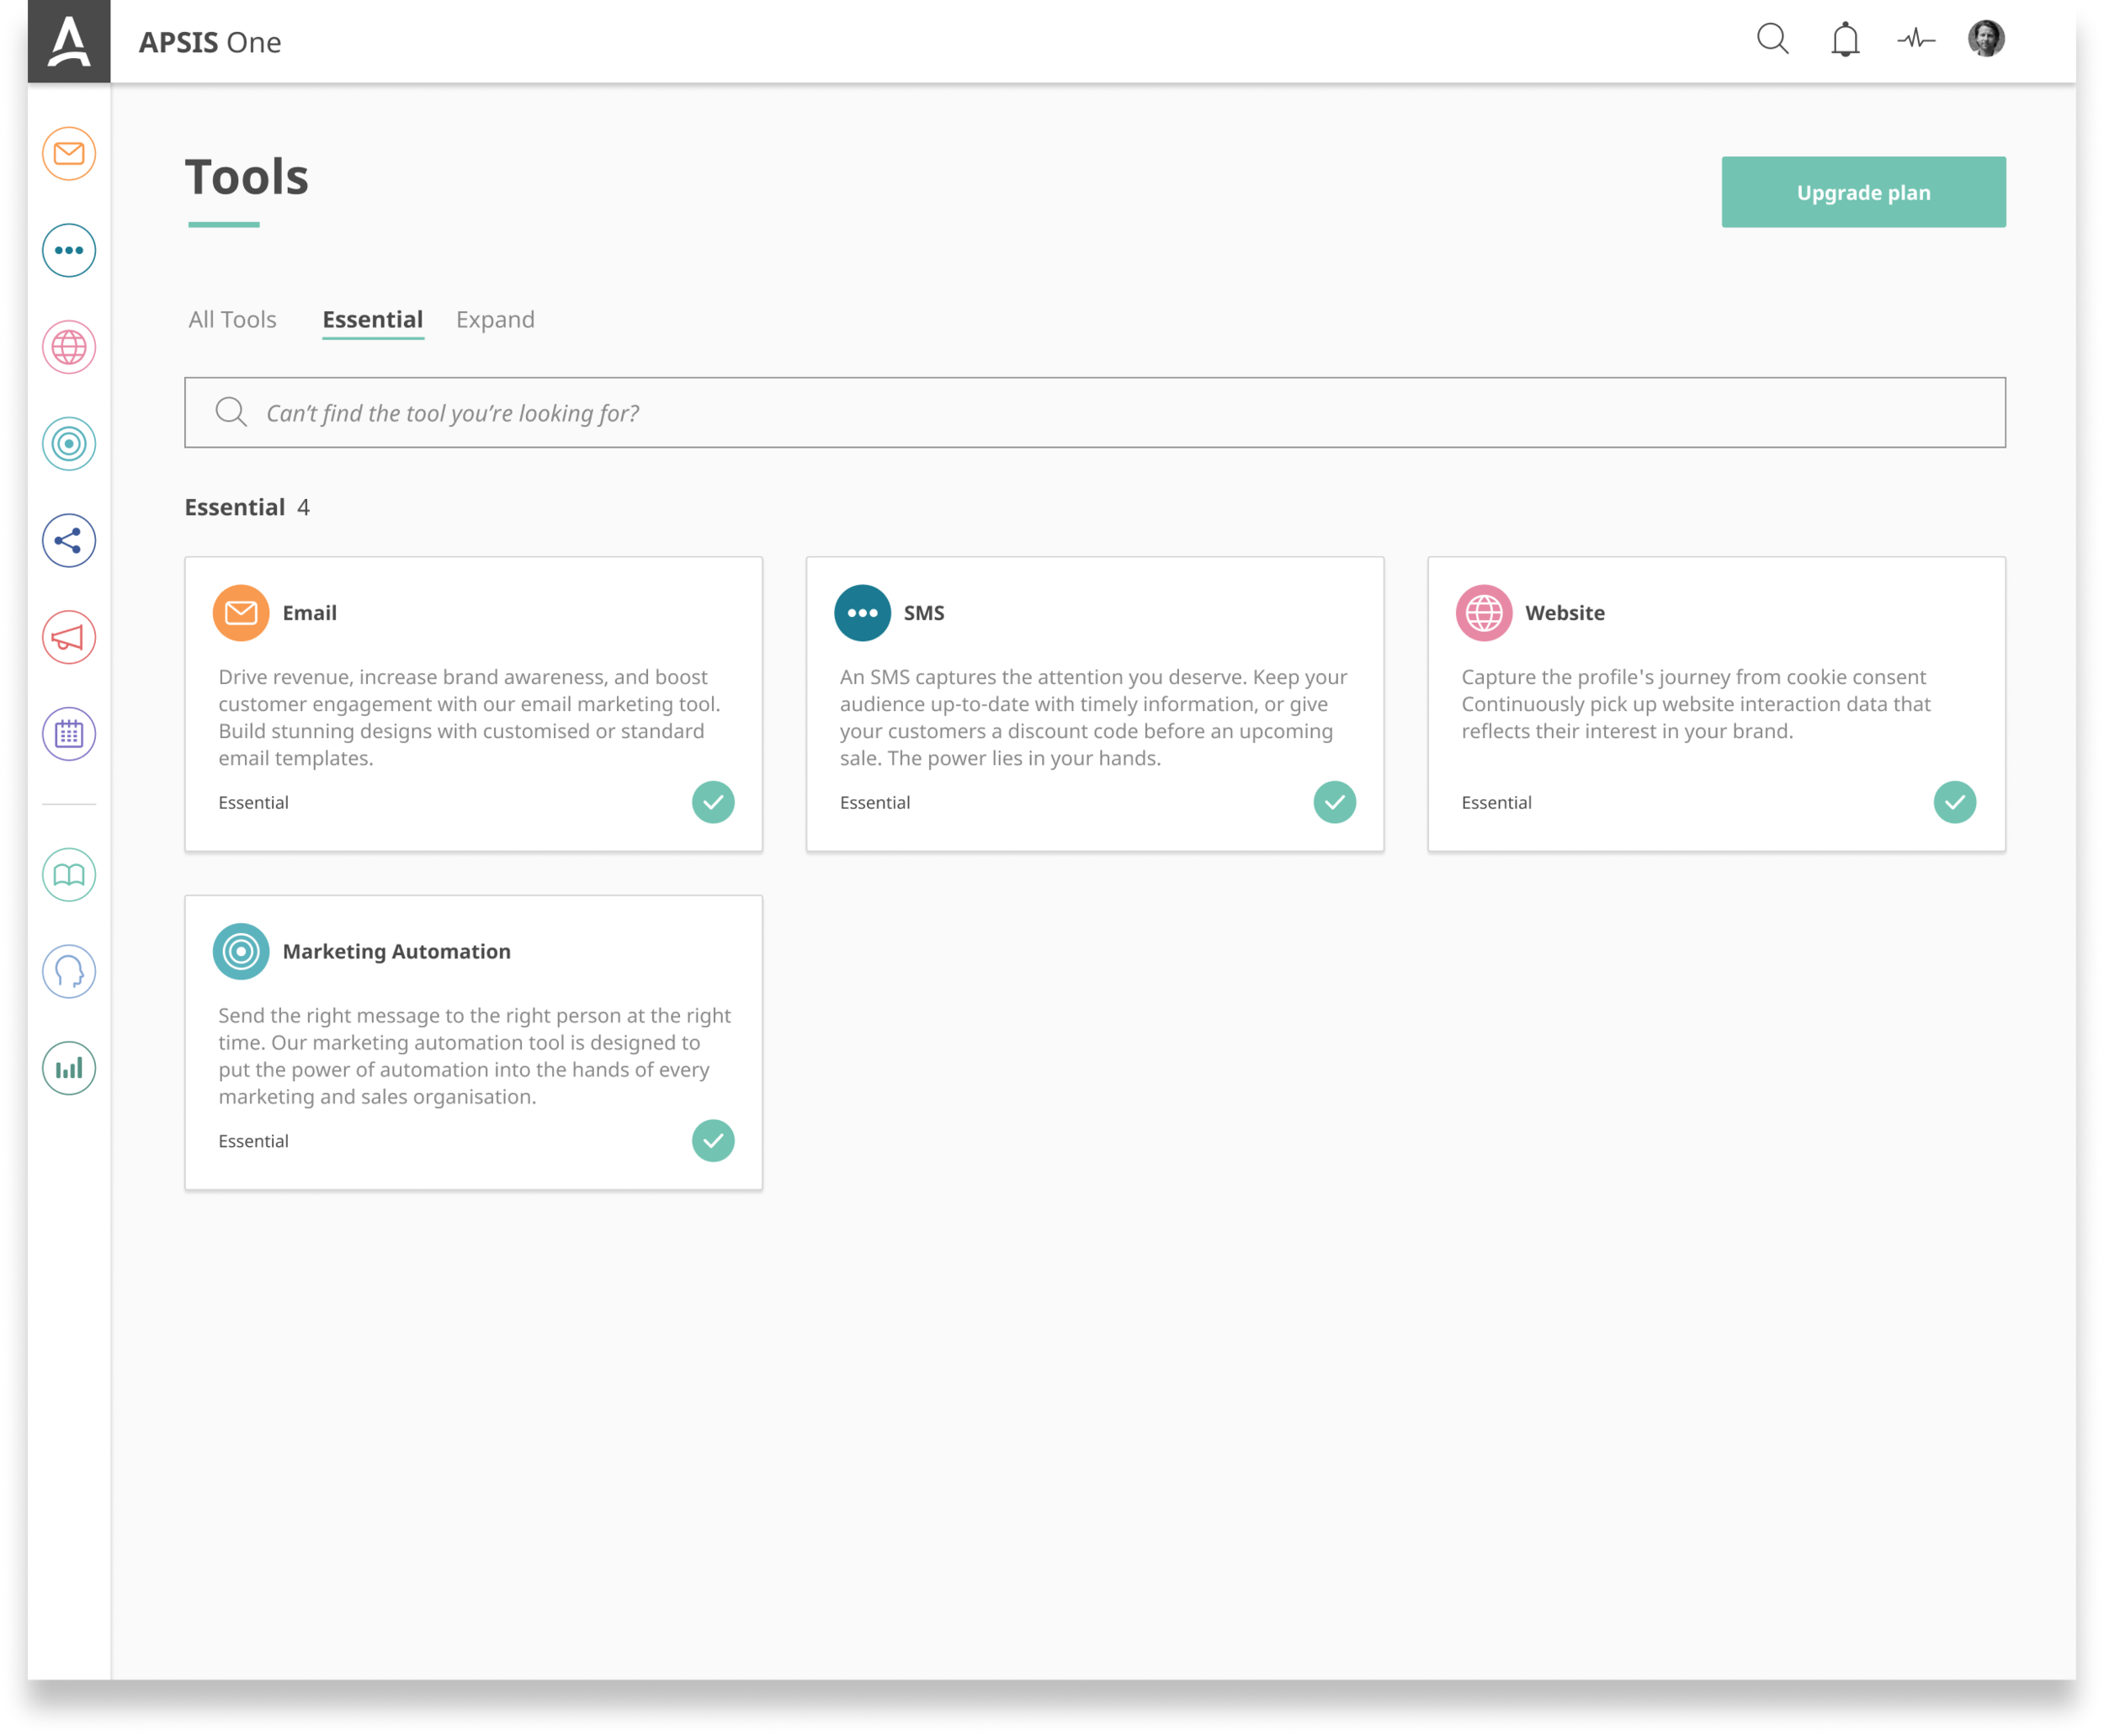Open the share nodes icon in sidebar
The image size is (2104, 1736).
pos(69,541)
